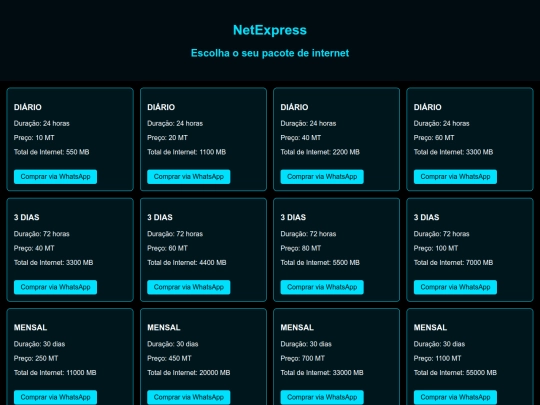Buy the 3 Dias 40 MT package via WhatsApp
540x405 pixels.
pyautogui.click(x=55, y=287)
